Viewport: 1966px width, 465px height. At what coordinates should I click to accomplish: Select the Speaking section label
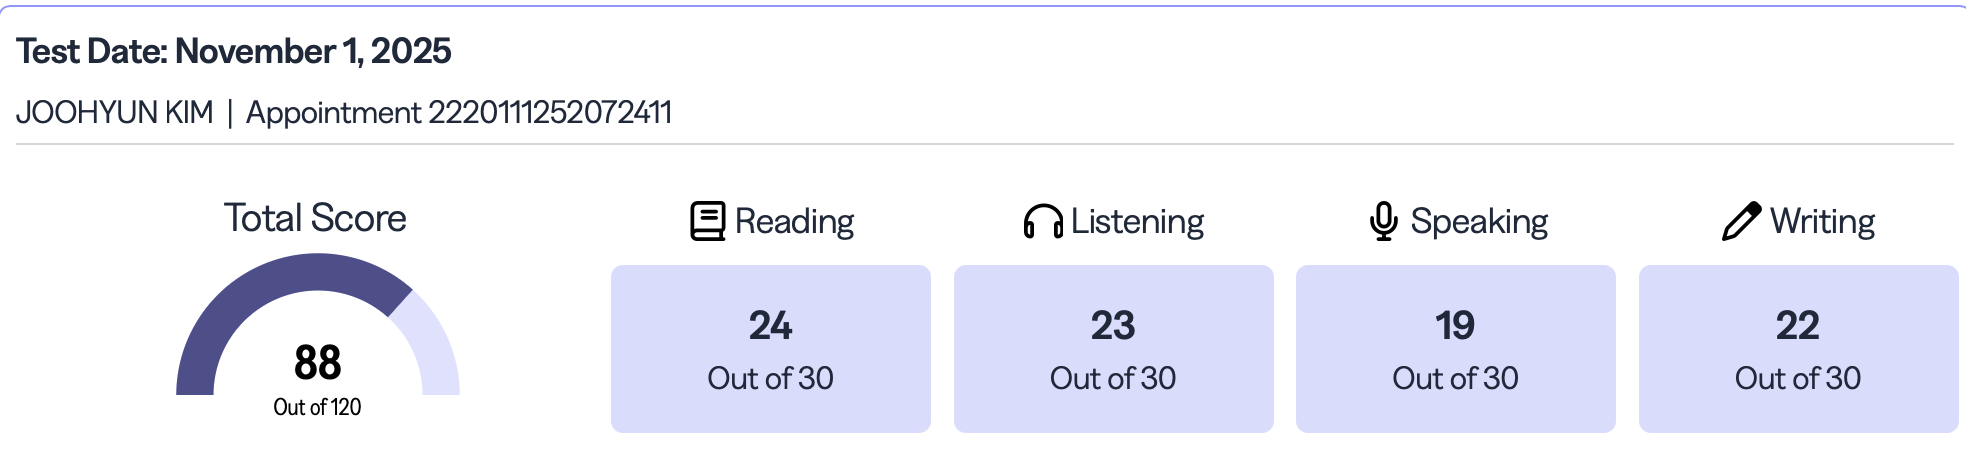pyautogui.click(x=1479, y=221)
